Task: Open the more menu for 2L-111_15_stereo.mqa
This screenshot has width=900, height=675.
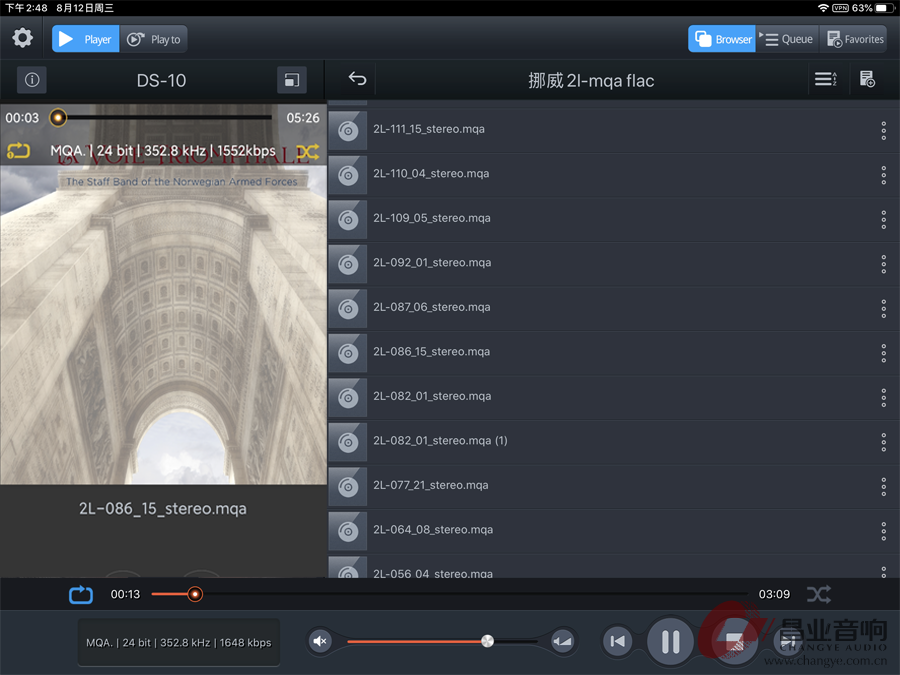Action: tap(883, 130)
